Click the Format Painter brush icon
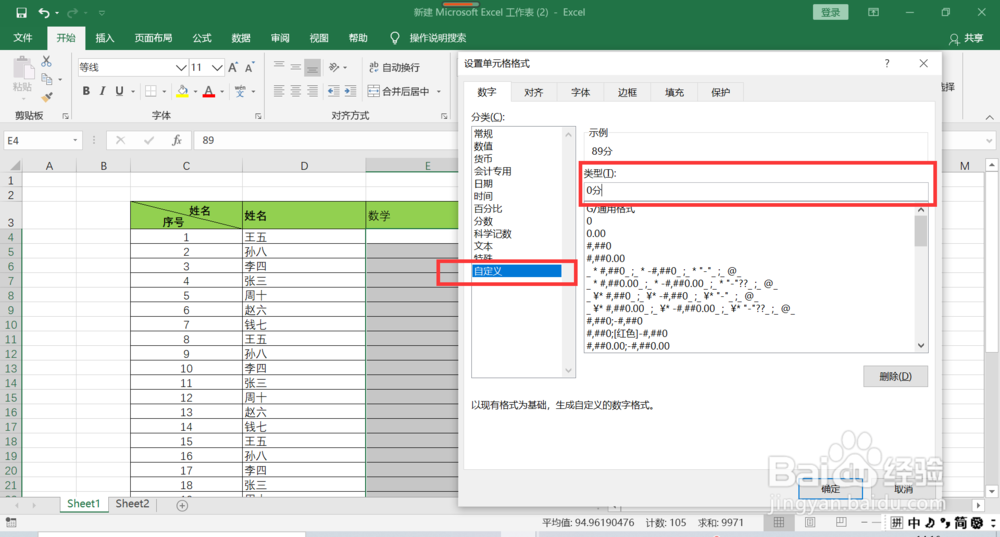Screen dimensions: 1000x537 (x=47, y=97)
